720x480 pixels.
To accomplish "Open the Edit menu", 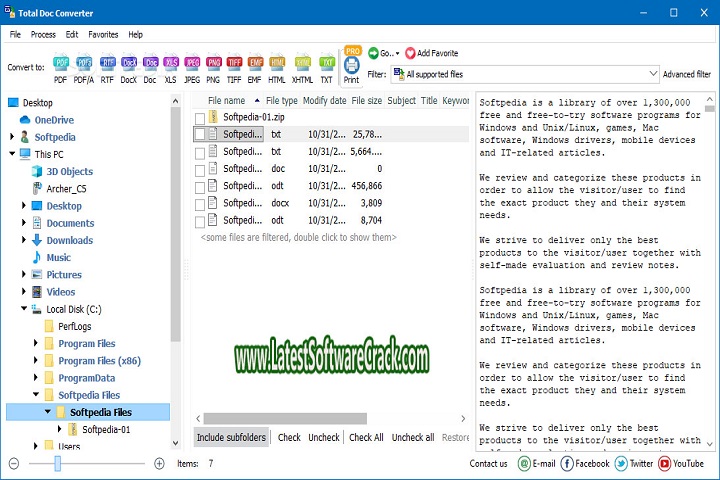I will [72, 34].
